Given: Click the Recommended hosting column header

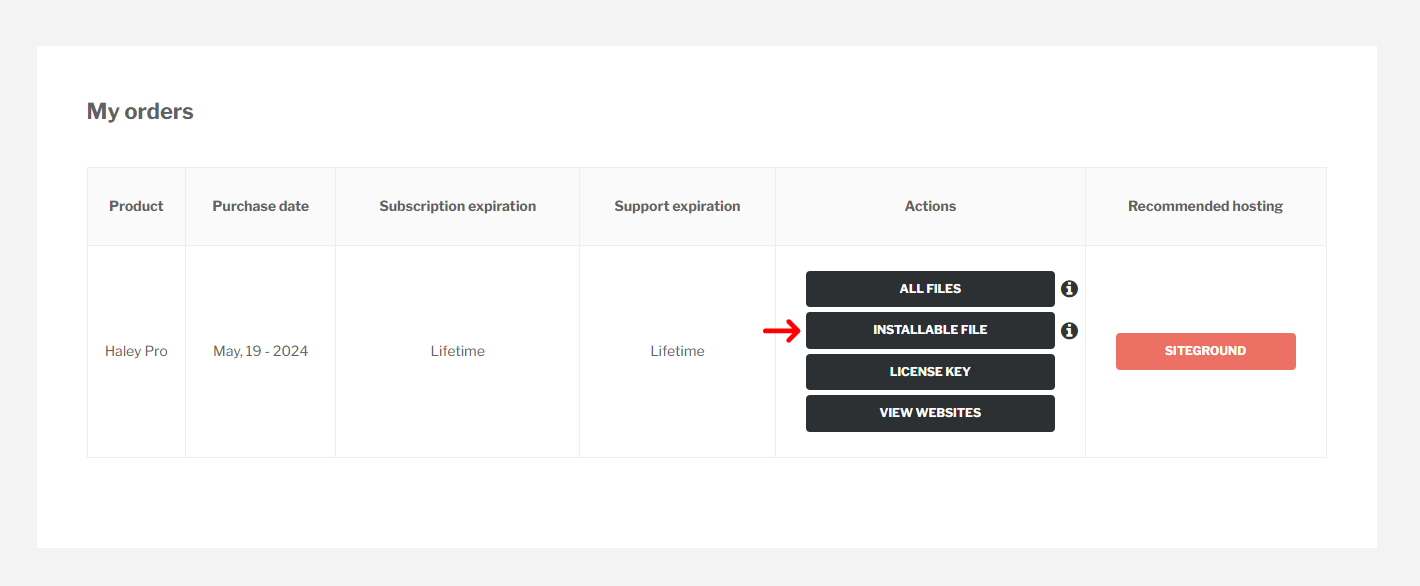Looking at the screenshot, I should [1205, 206].
